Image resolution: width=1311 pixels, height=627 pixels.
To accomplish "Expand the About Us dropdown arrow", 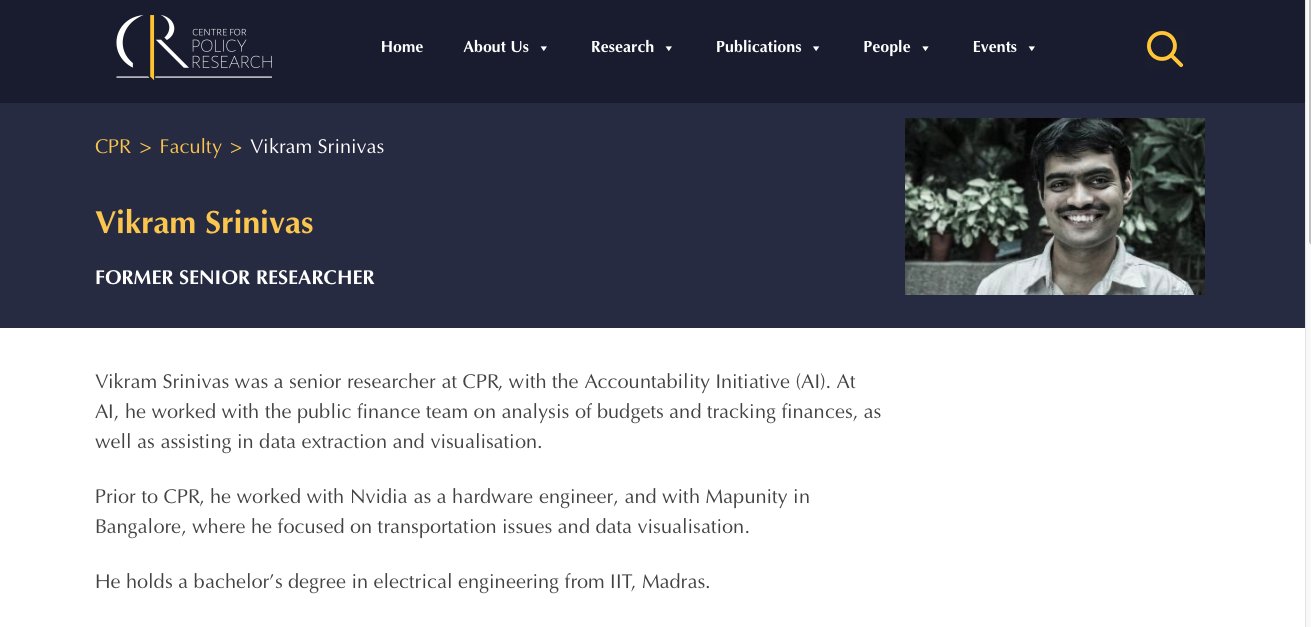I will pyautogui.click(x=544, y=48).
